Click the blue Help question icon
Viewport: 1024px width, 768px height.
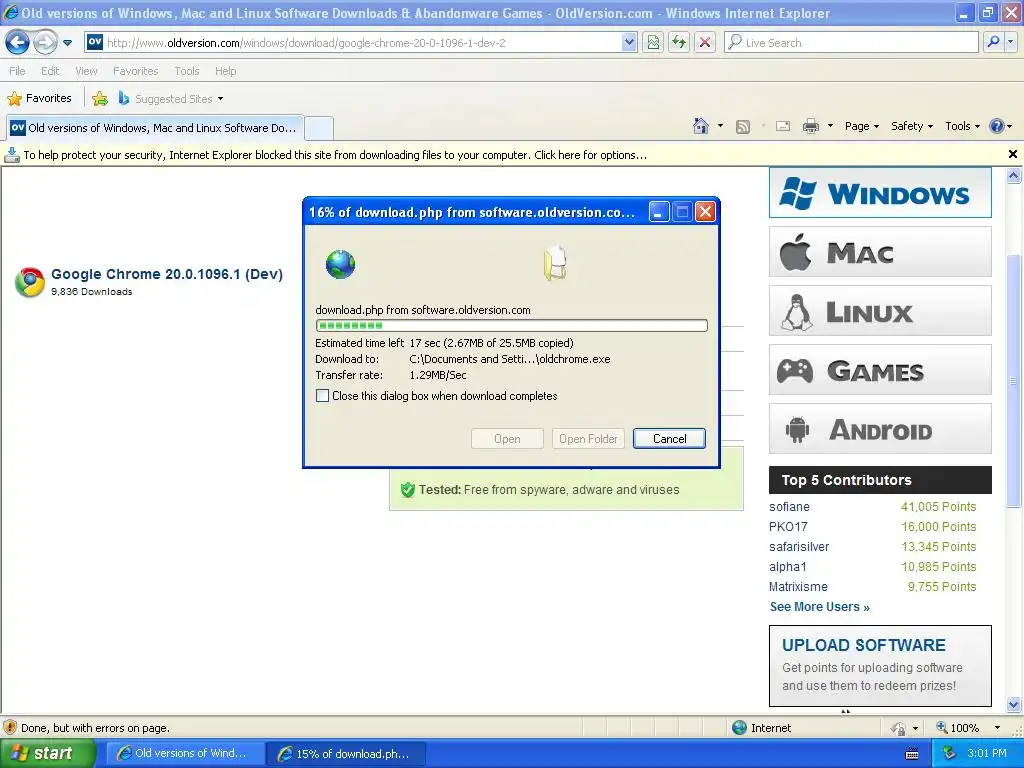(x=997, y=126)
